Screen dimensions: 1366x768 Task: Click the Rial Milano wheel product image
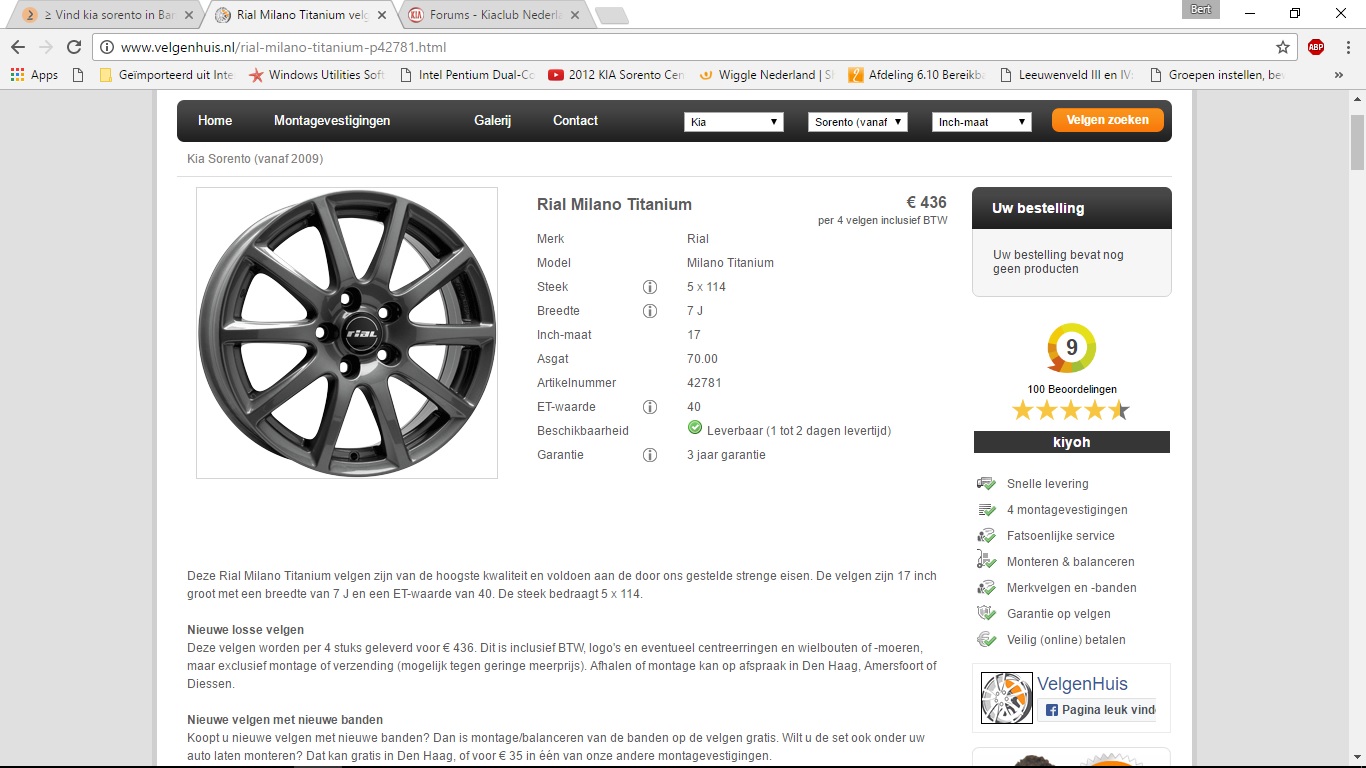pyautogui.click(x=347, y=333)
